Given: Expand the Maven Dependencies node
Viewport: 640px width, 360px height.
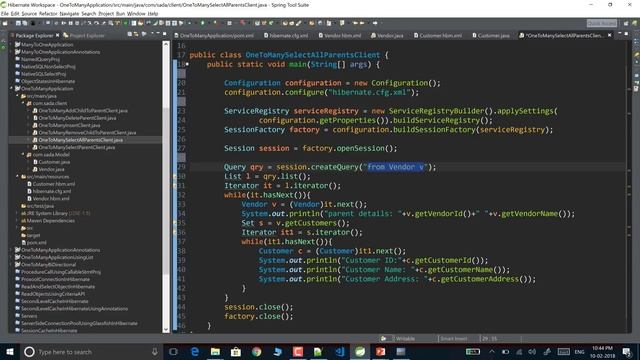Looking at the screenshot, I should 17,220.
